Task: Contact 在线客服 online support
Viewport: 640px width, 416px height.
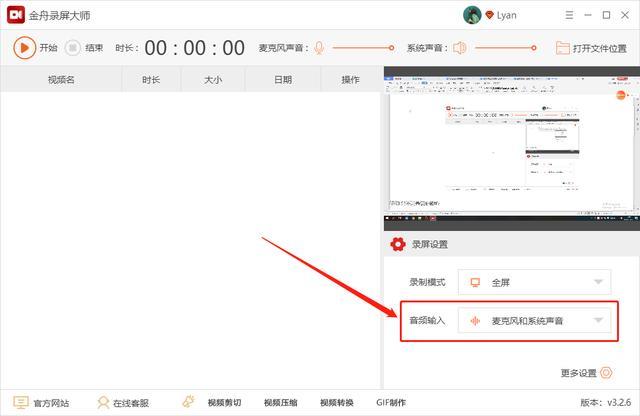Action: point(123,403)
